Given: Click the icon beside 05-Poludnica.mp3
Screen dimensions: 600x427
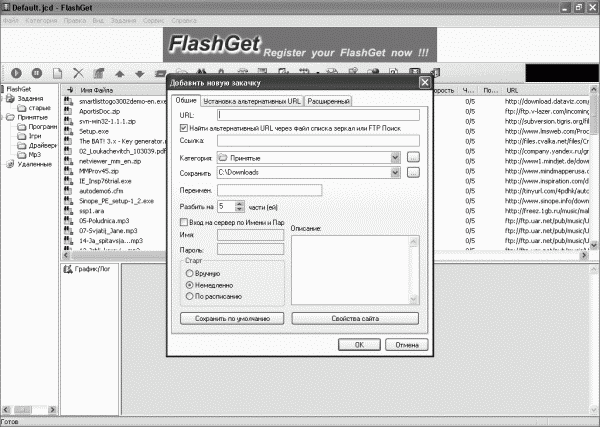Looking at the screenshot, I should point(68,221).
